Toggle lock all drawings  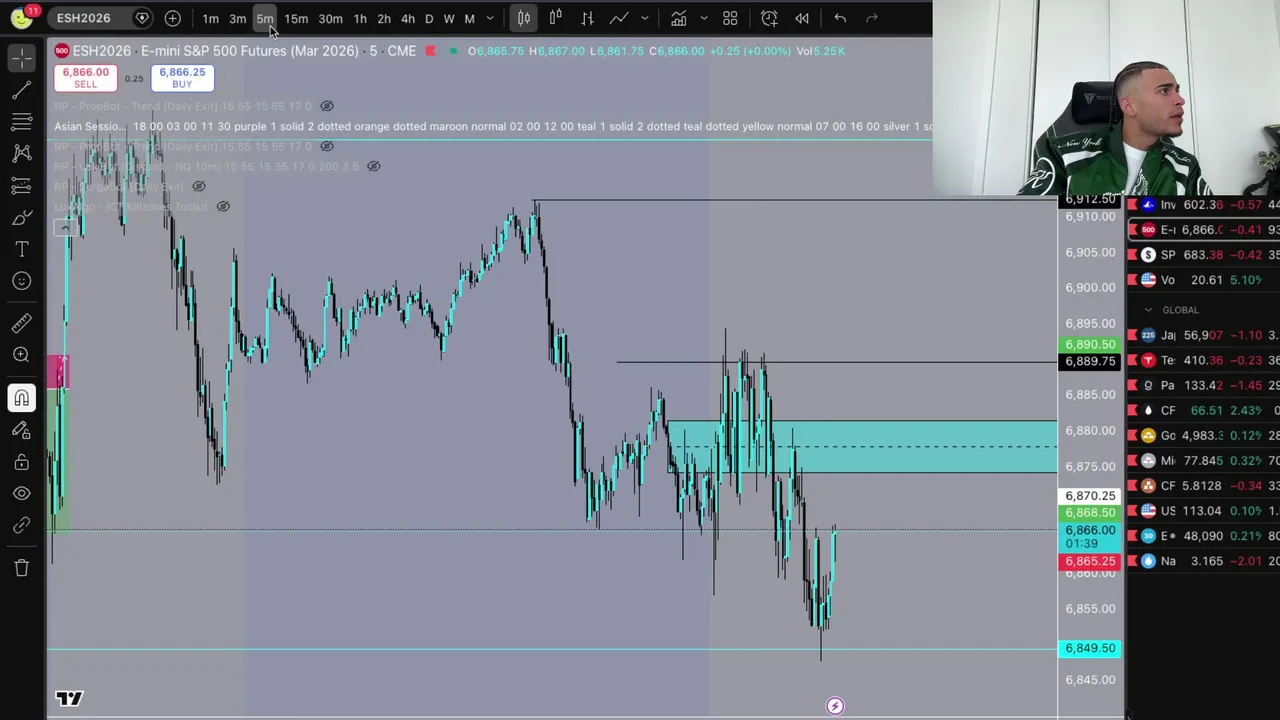point(21,462)
